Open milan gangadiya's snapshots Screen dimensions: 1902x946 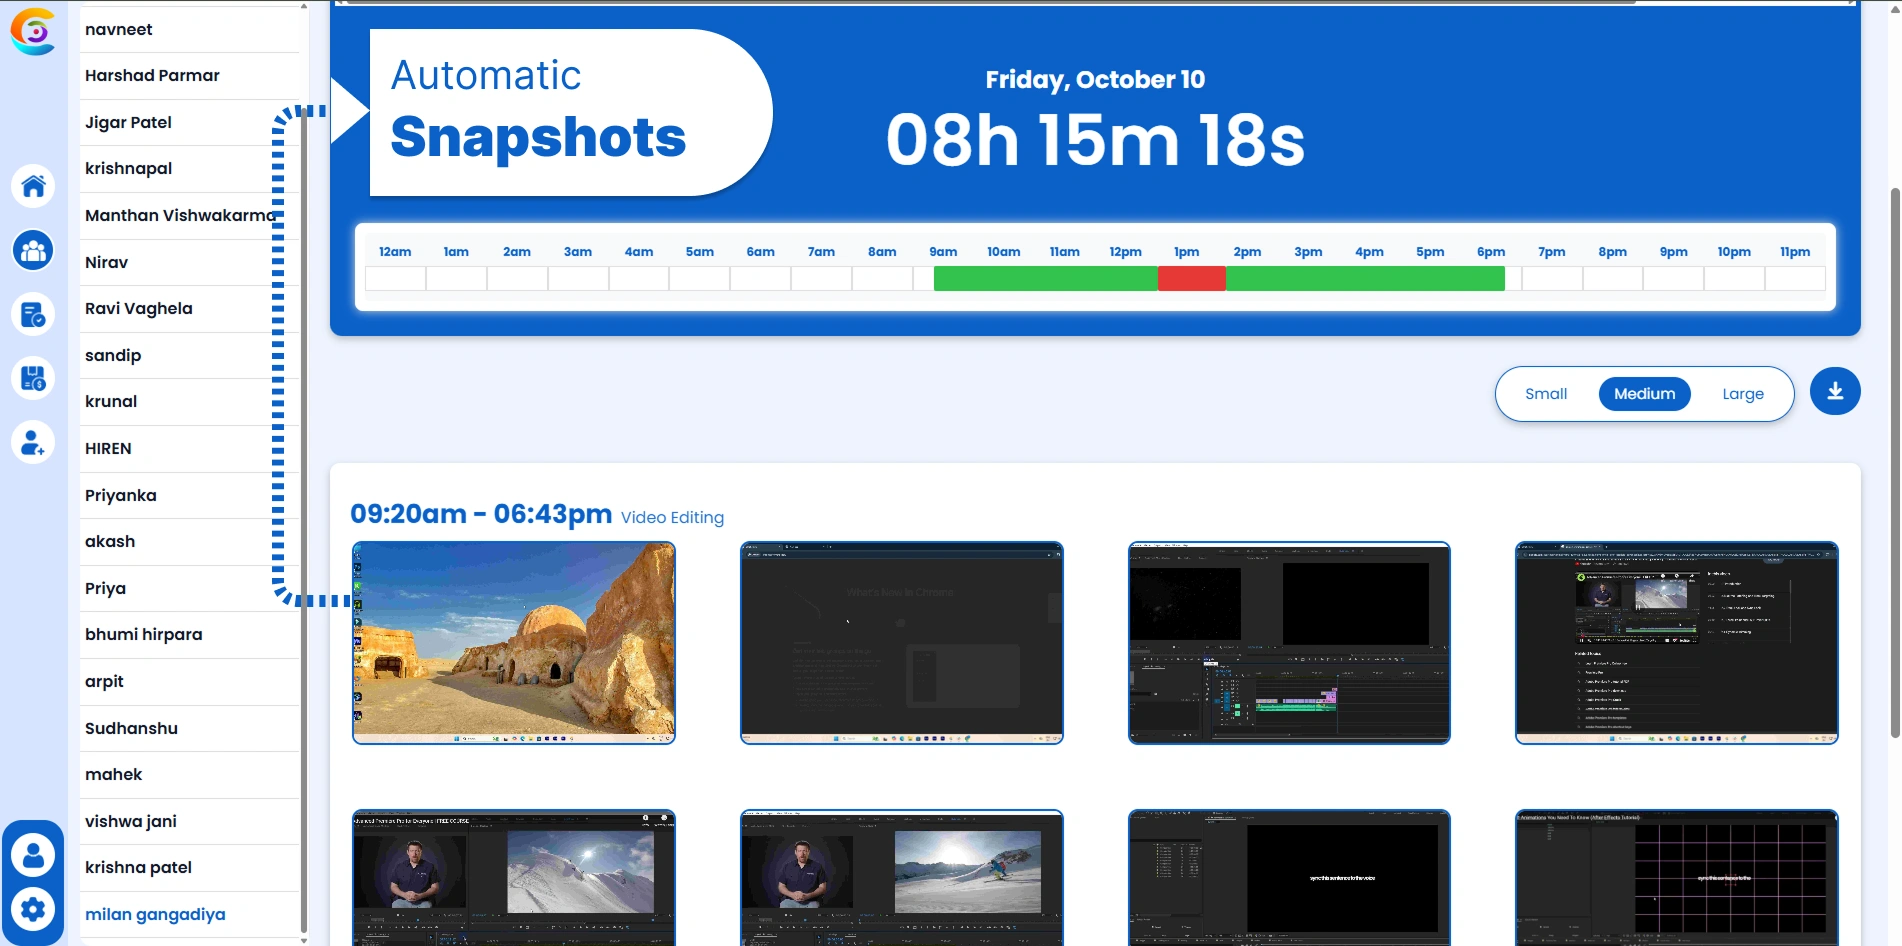[155, 914]
